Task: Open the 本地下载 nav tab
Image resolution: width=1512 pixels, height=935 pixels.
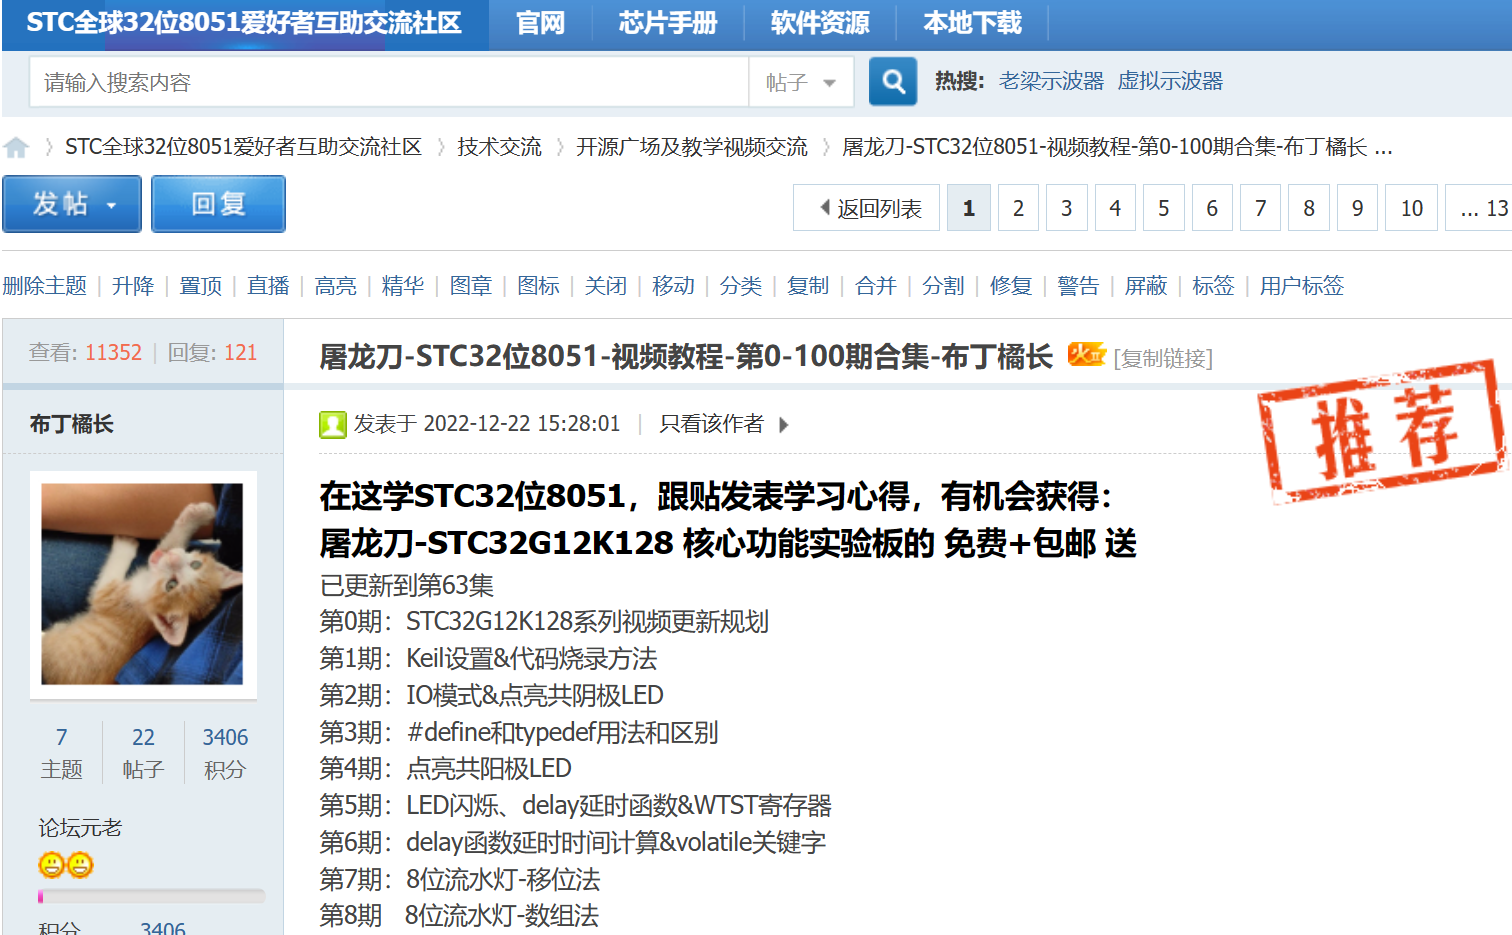Action: (x=972, y=23)
